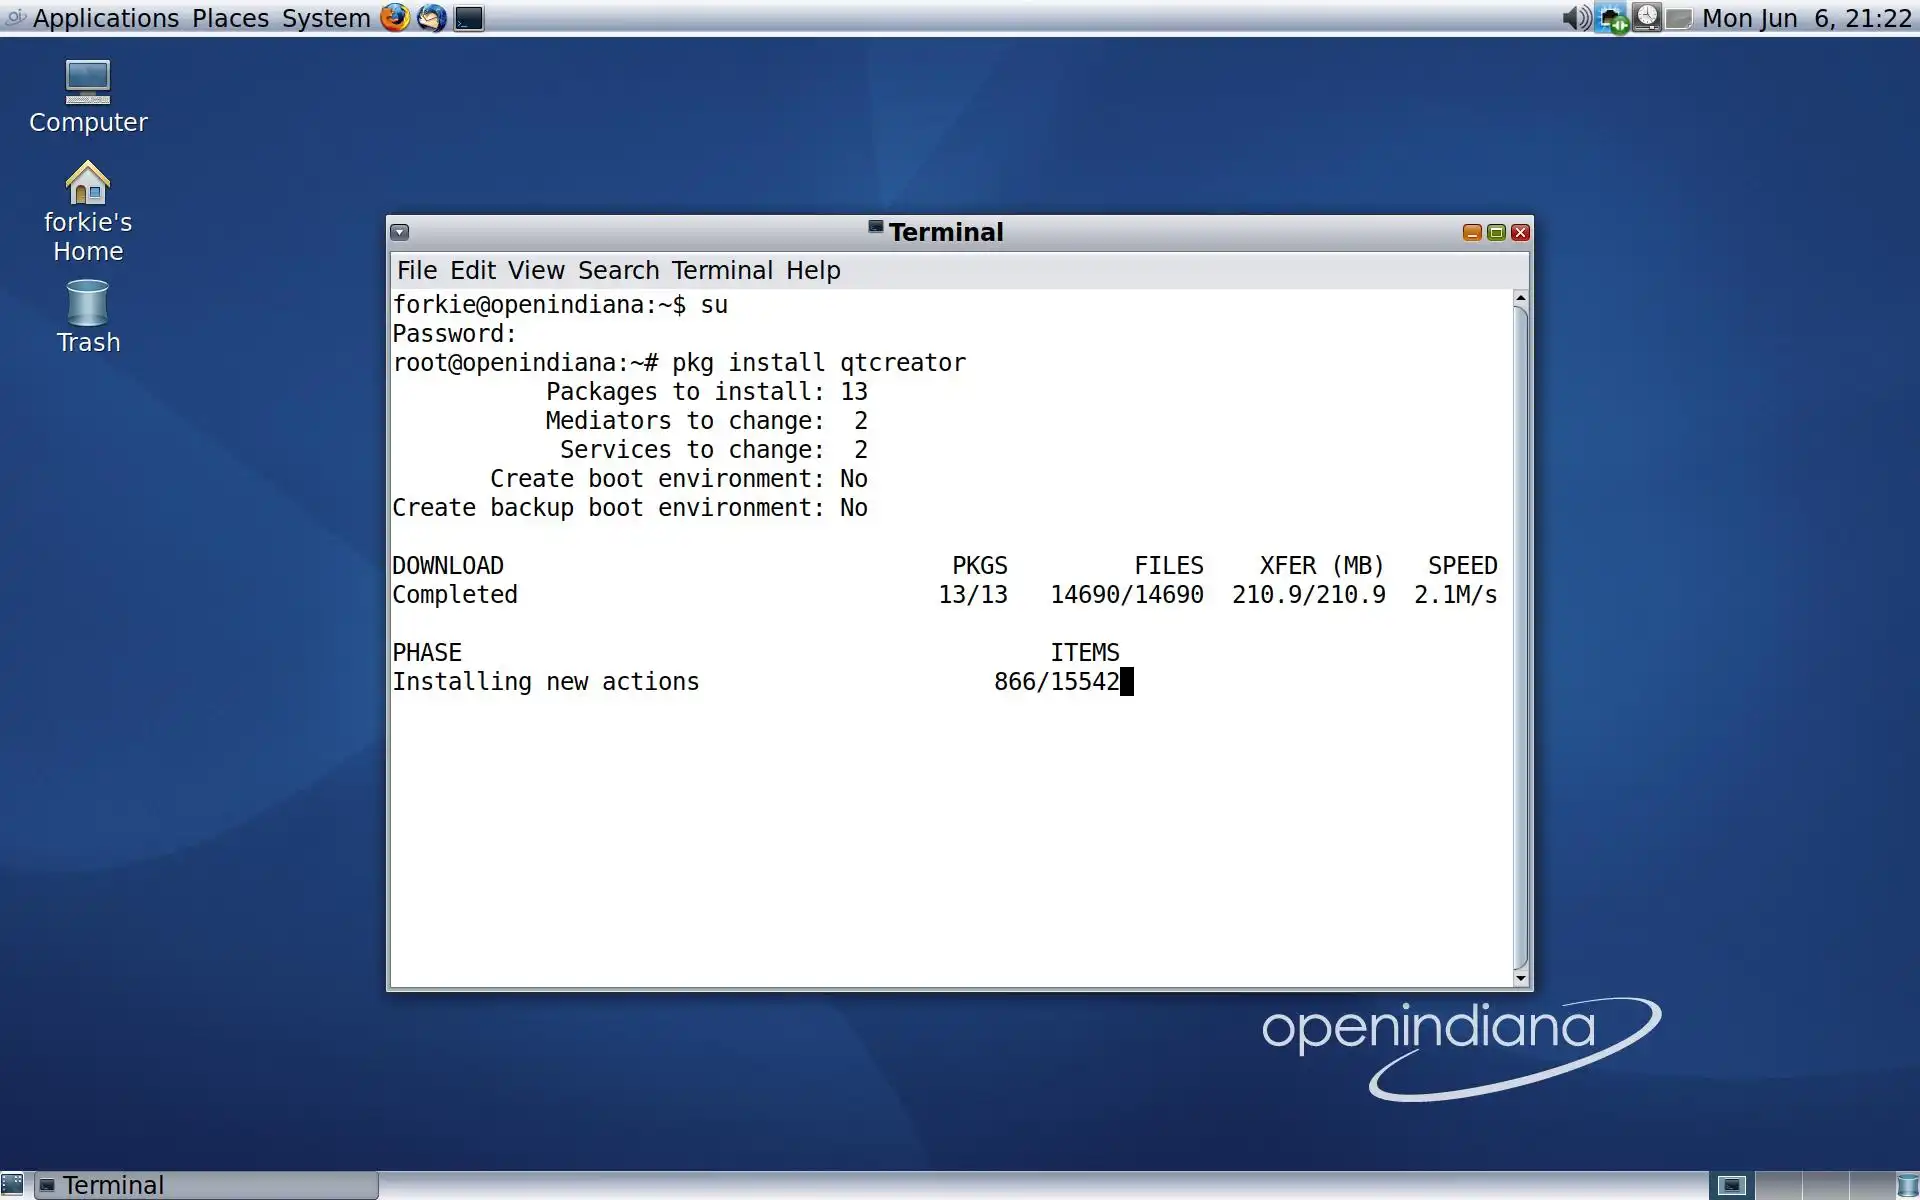
Task: Open the Search menu in Terminal
Action: (618, 270)
